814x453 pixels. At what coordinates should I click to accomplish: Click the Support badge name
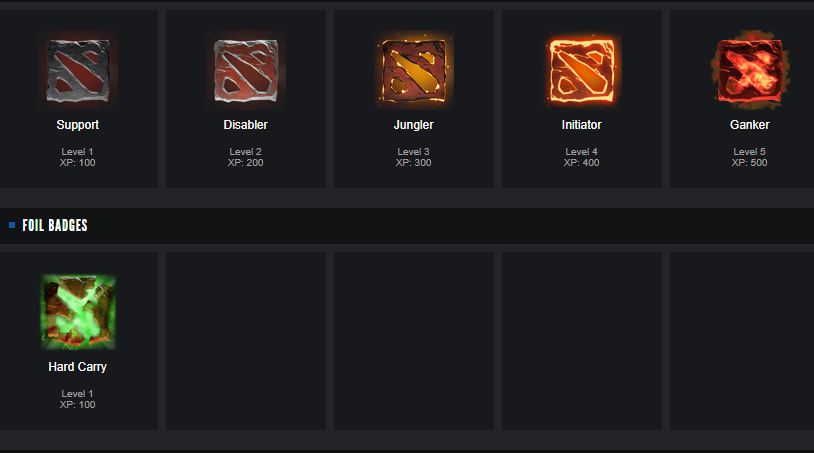point(77,125)
